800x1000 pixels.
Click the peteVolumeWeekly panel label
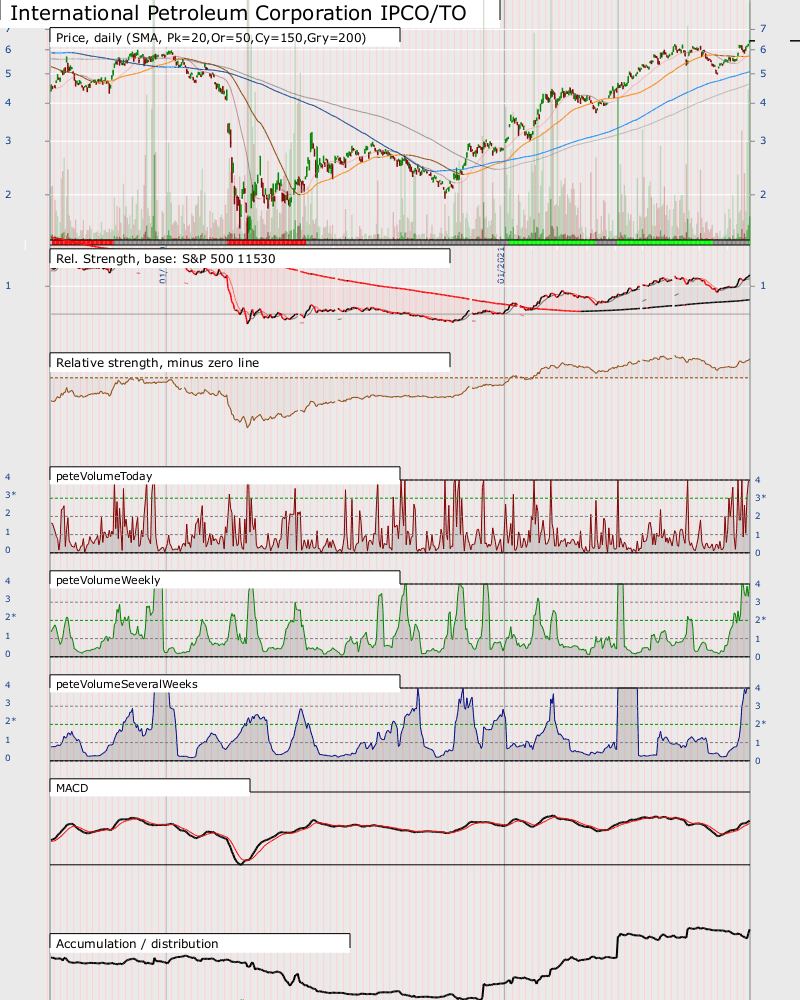click(108, 580)
